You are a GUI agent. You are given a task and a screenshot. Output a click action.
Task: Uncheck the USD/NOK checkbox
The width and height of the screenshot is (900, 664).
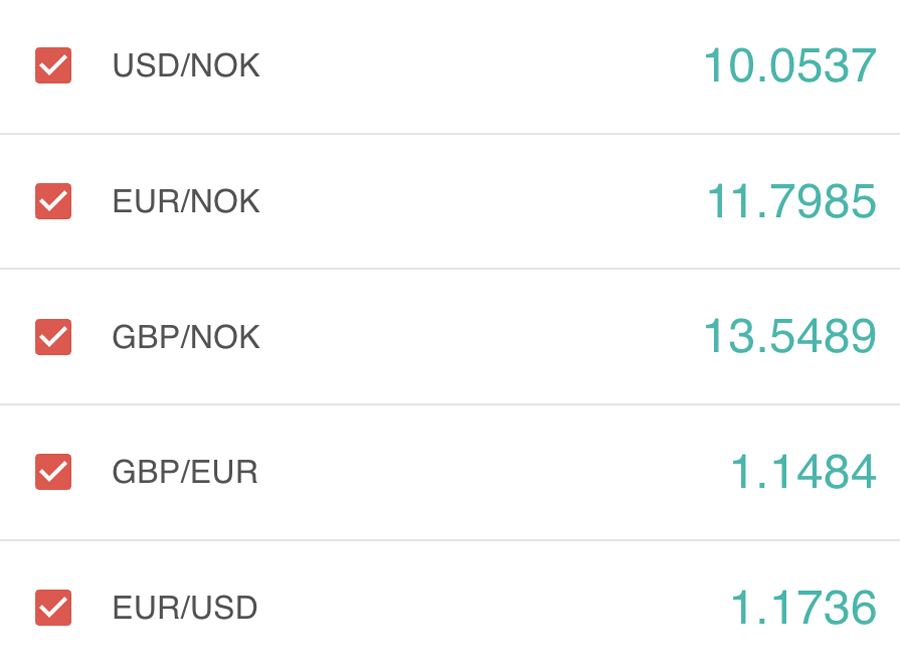click(x=53, y=66)
